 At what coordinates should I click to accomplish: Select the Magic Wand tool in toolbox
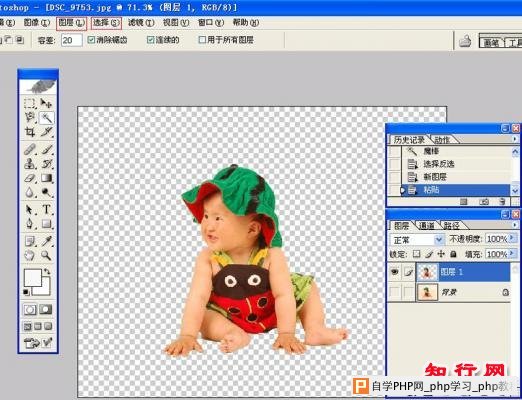click(46, 118)
